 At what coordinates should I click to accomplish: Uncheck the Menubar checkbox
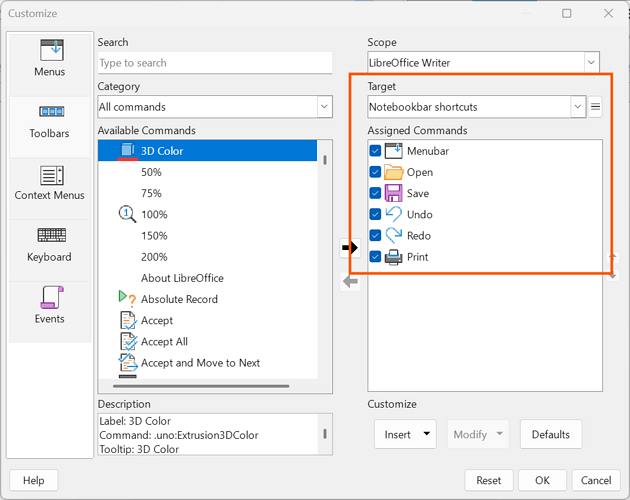375,151
